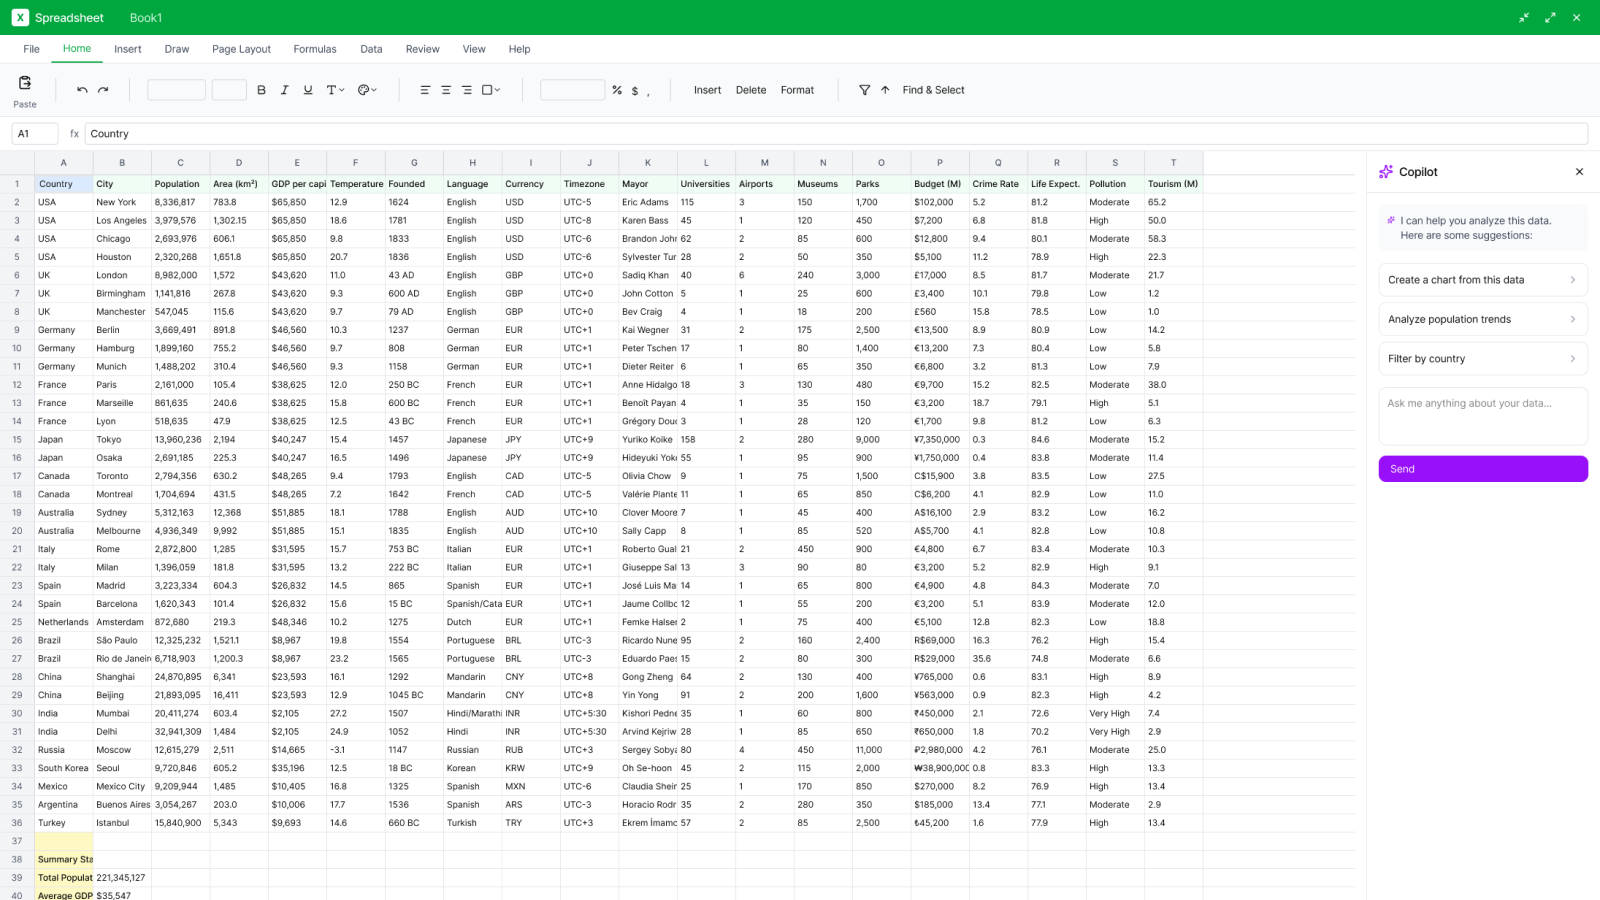Open the text color dropdown
This screenshot has width=1600, height=900.
point(335,90)
